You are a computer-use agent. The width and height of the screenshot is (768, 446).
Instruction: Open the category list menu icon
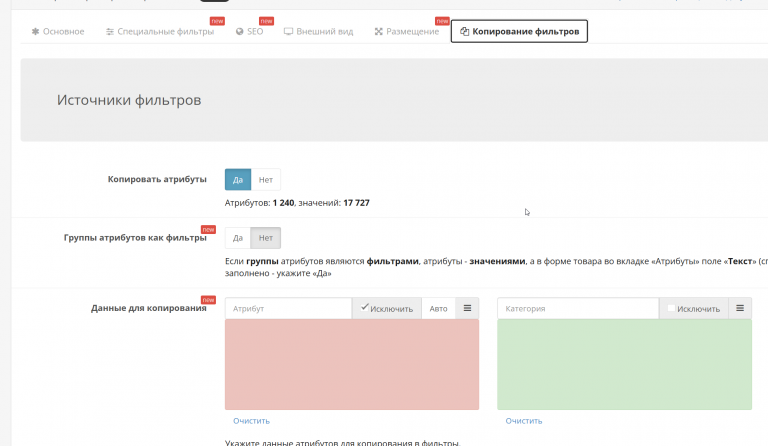[740, 308]
